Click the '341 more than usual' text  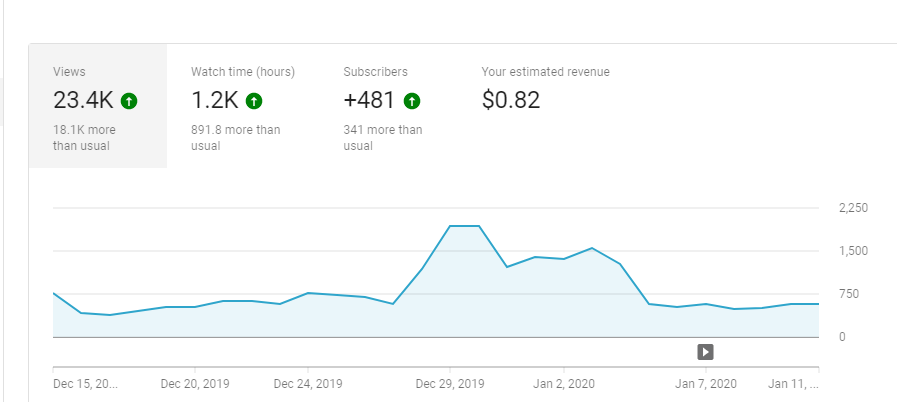383,138
